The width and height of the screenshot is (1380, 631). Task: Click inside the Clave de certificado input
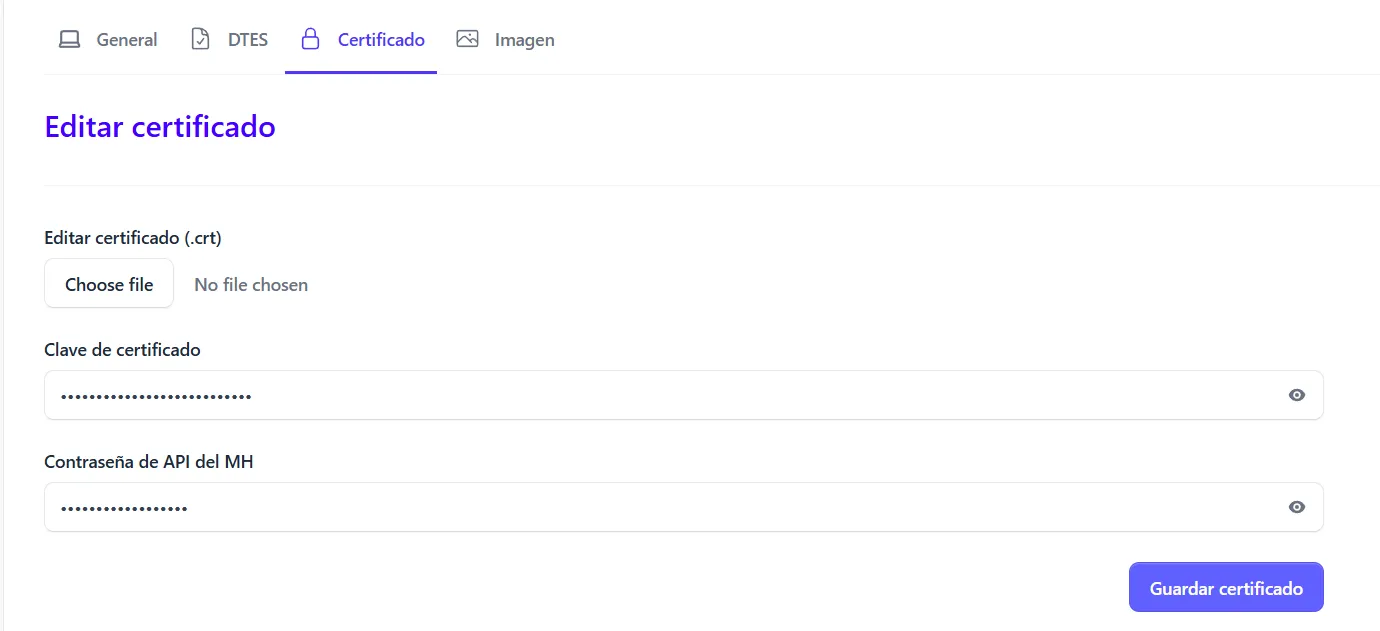(x=600, y=394)
